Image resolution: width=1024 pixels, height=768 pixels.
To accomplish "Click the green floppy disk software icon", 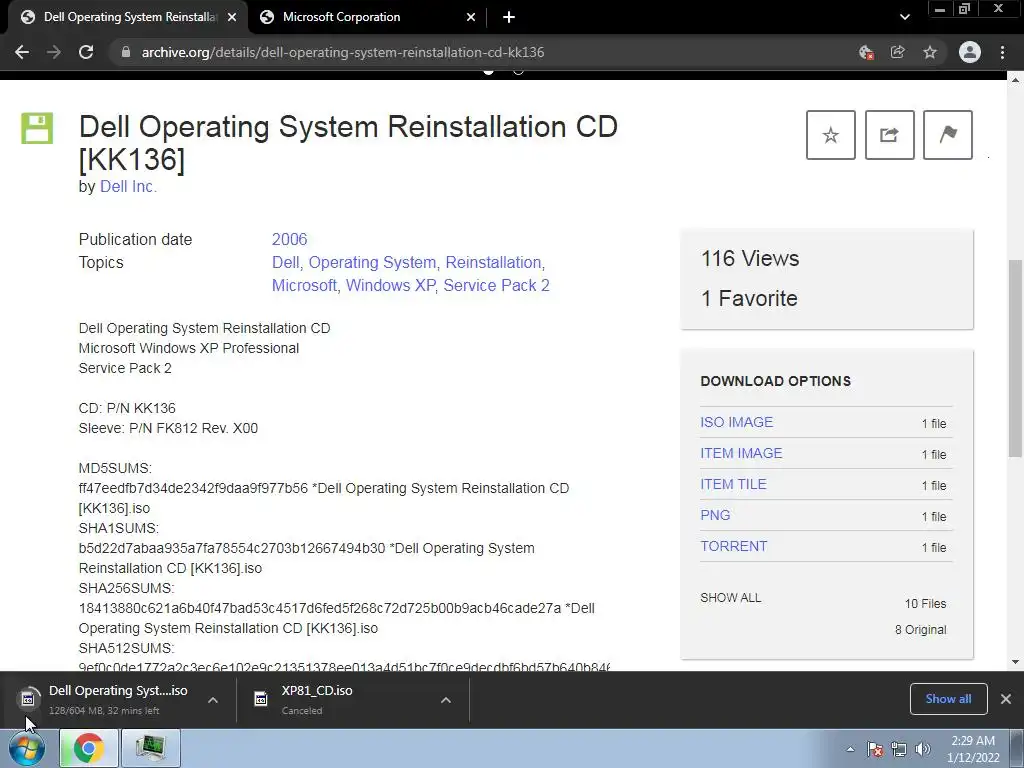I will click(37, 128).
